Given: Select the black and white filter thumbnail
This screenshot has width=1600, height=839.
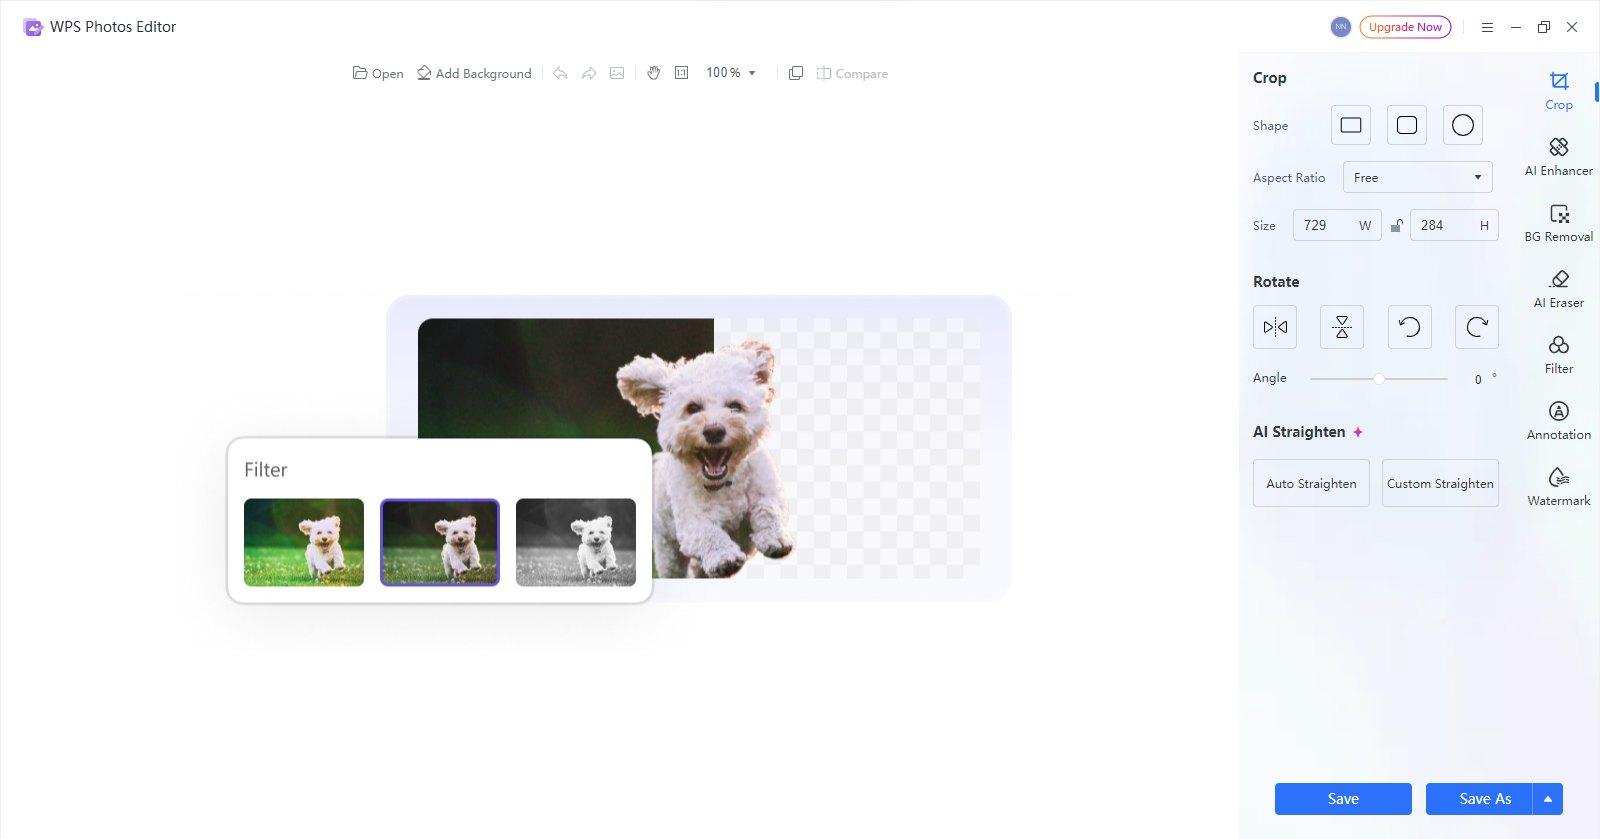Looking at the screenshot, I should pyautogui.click(x=576, y=542).
